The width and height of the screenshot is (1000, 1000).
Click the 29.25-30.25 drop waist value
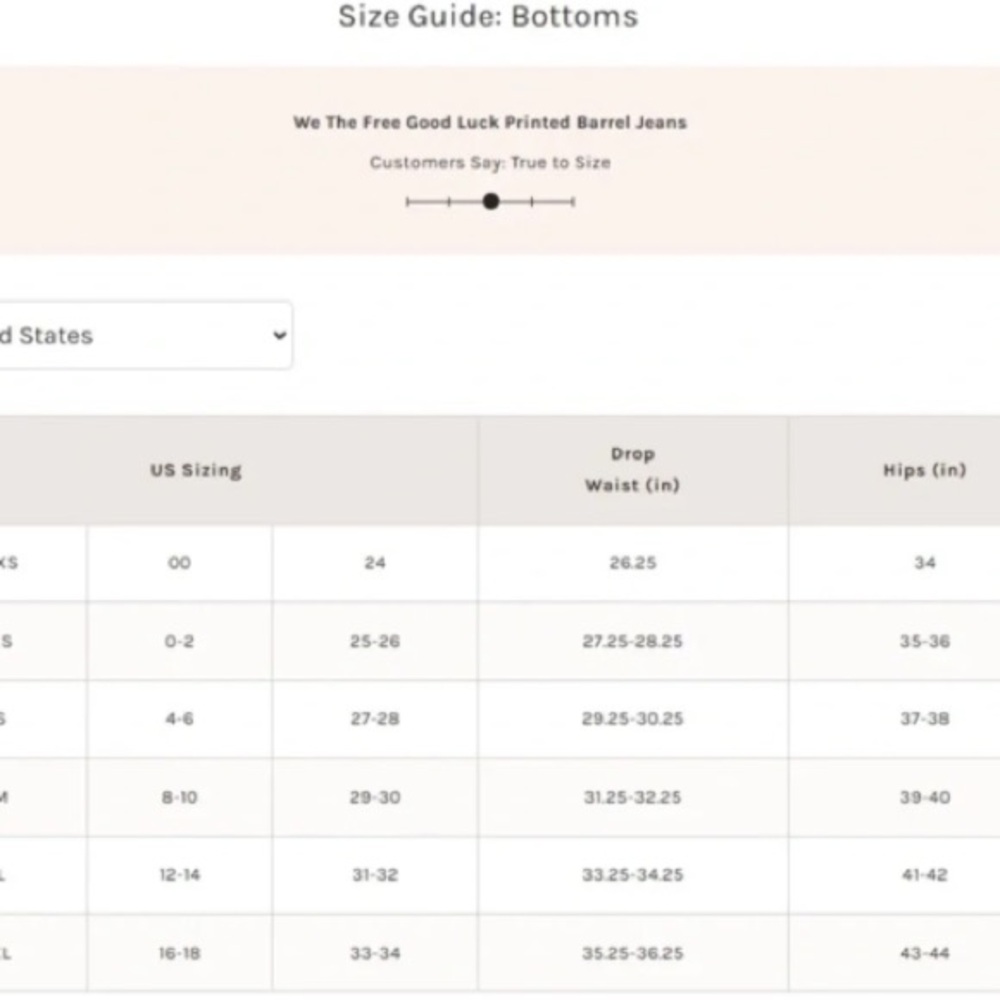pos(633,719)
